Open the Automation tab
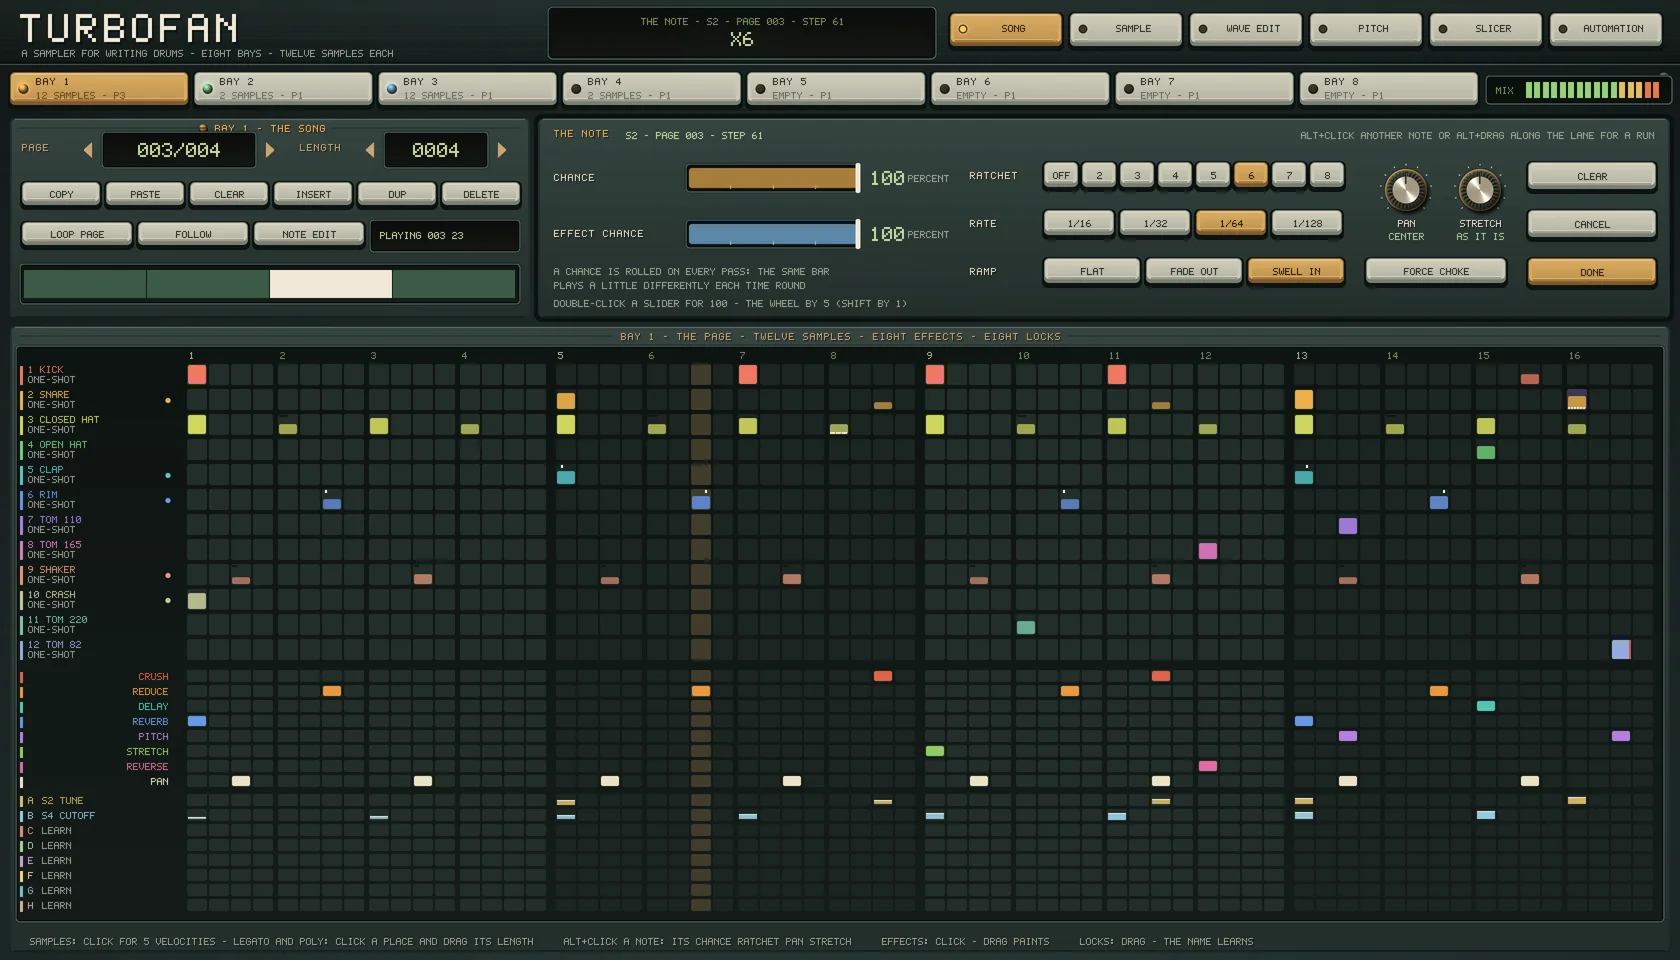Screen dimensions: 1680x960 pos(1606,29)
